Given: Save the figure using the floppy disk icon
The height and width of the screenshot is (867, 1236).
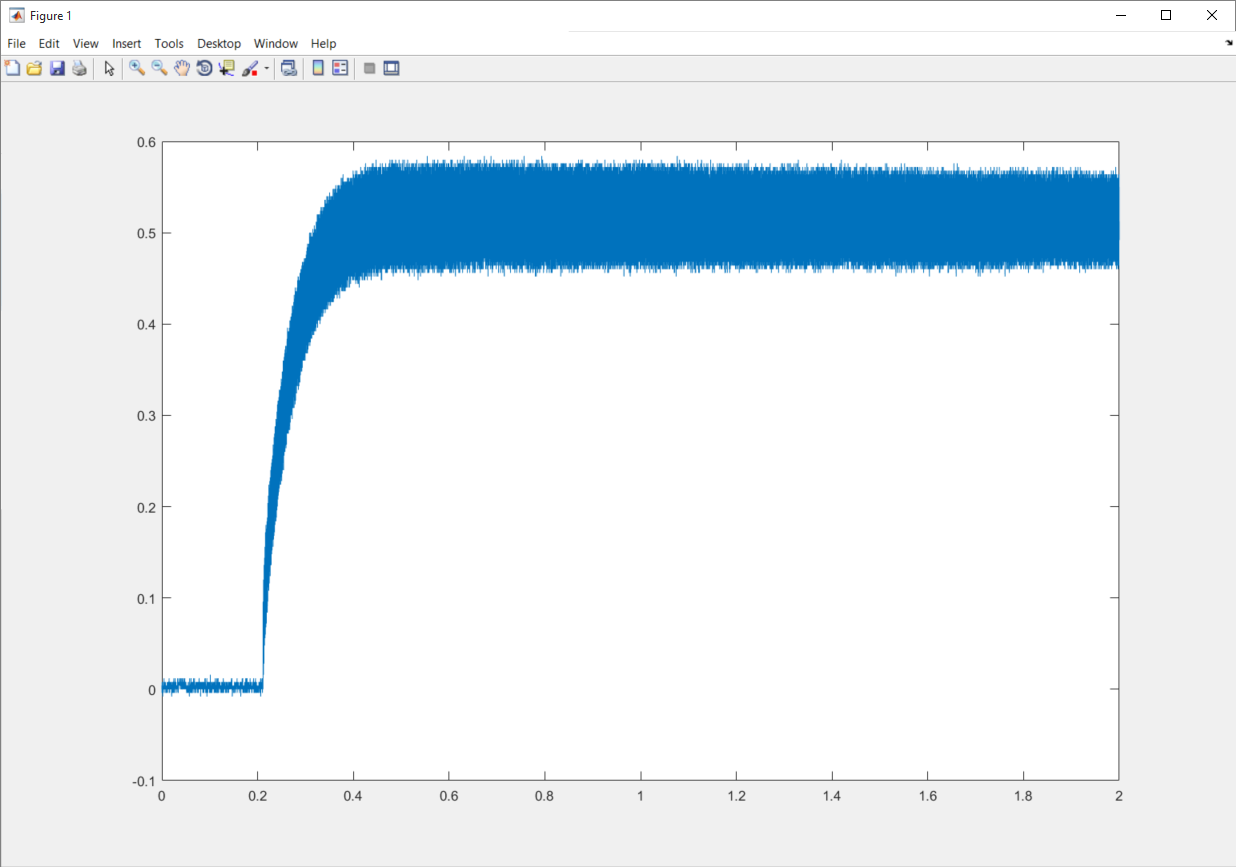Looking at the screenshot, I should pyautogui.click(x=57, y=68).
